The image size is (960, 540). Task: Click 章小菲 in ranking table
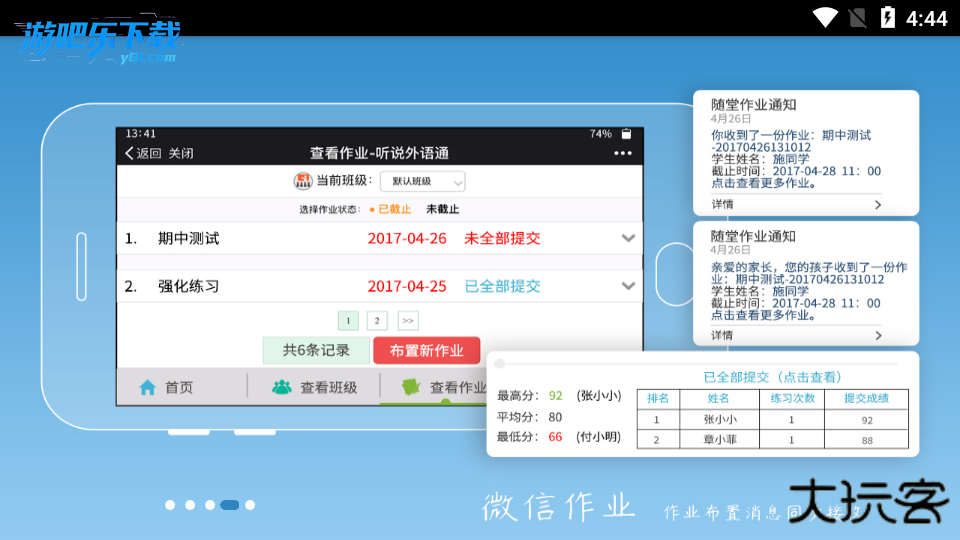(x=720, y=440)
